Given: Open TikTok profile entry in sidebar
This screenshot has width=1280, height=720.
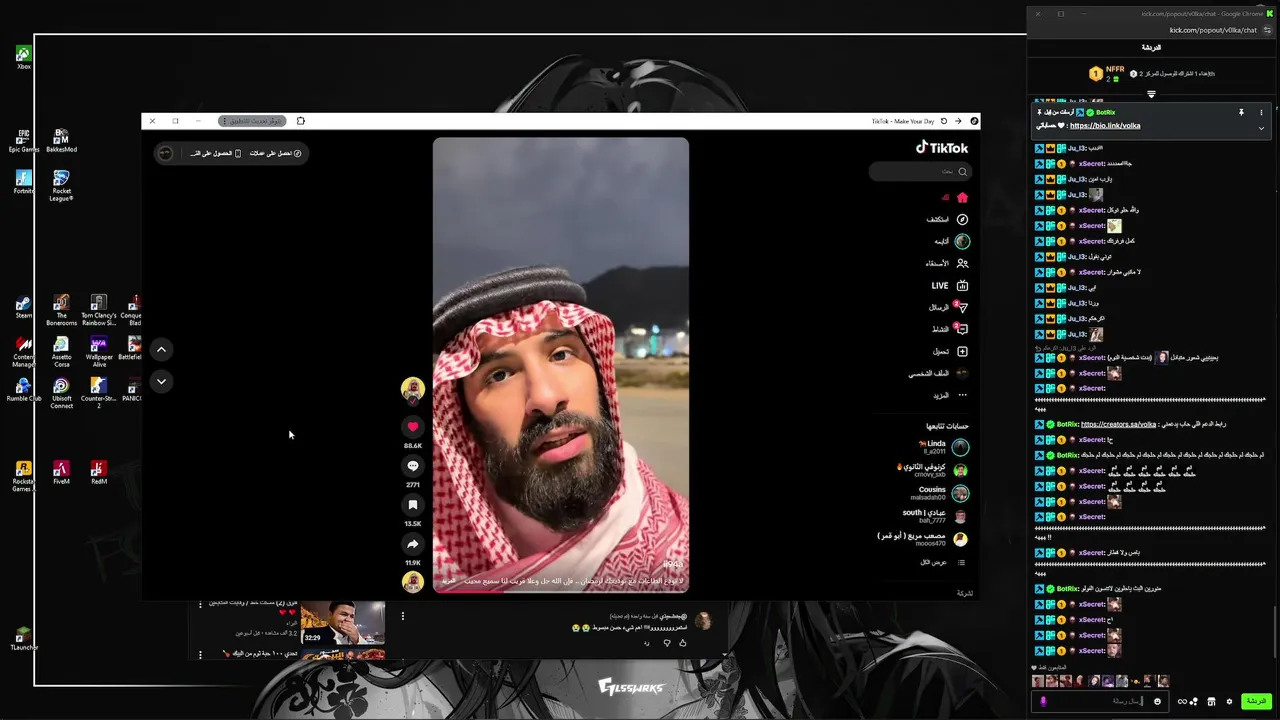Looking at the screenshot, I should click(938, 373).
